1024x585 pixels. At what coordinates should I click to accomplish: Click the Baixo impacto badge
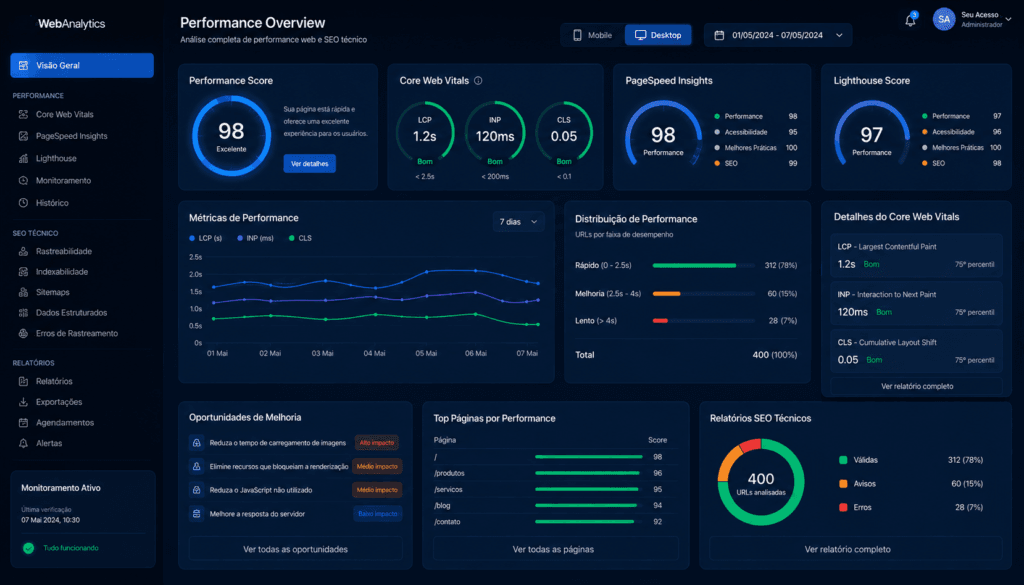tap(377, 514)
